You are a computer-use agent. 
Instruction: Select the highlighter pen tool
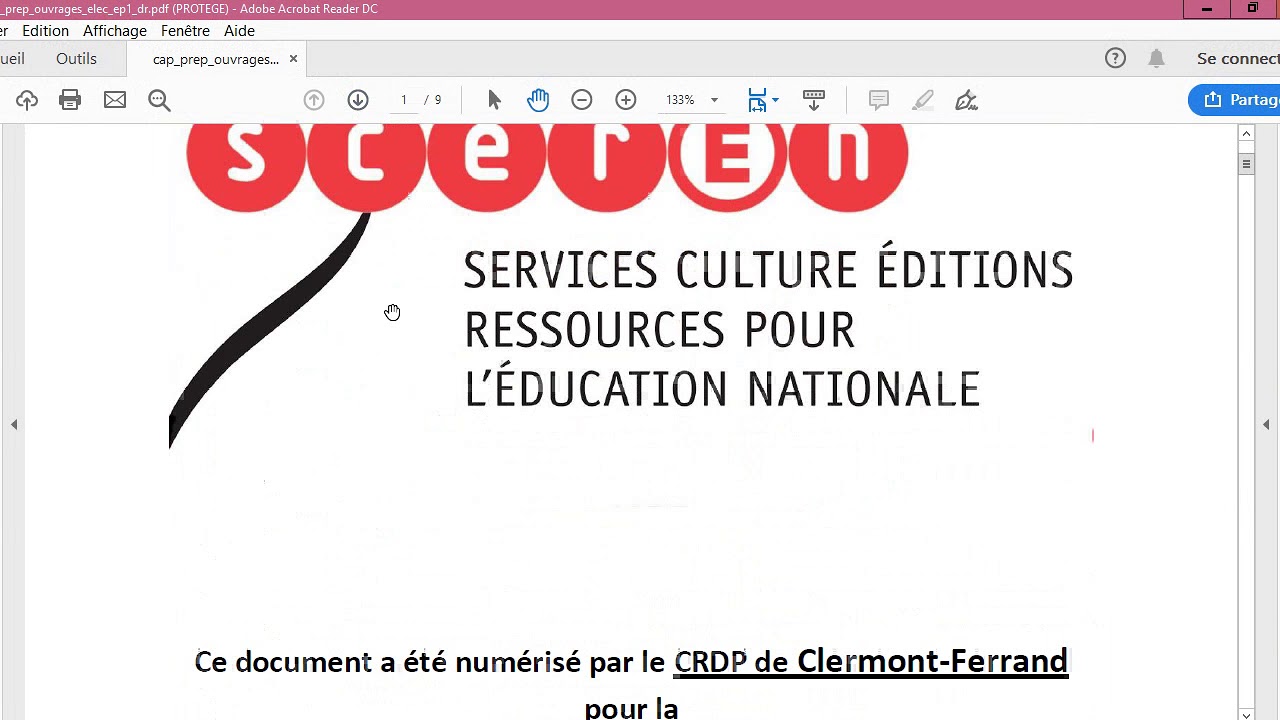[923, 100]
